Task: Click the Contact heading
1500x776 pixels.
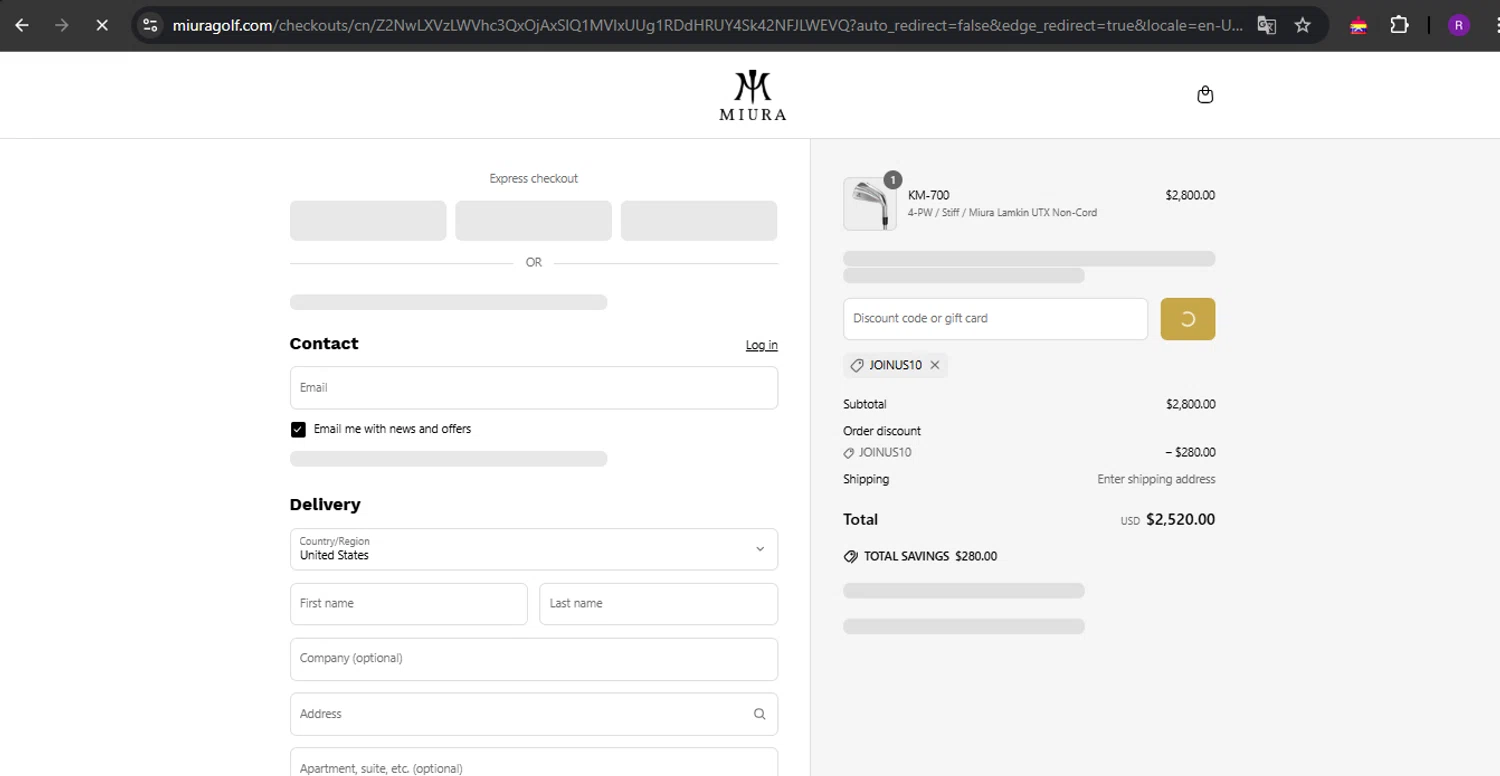Action: coord(324,344)
